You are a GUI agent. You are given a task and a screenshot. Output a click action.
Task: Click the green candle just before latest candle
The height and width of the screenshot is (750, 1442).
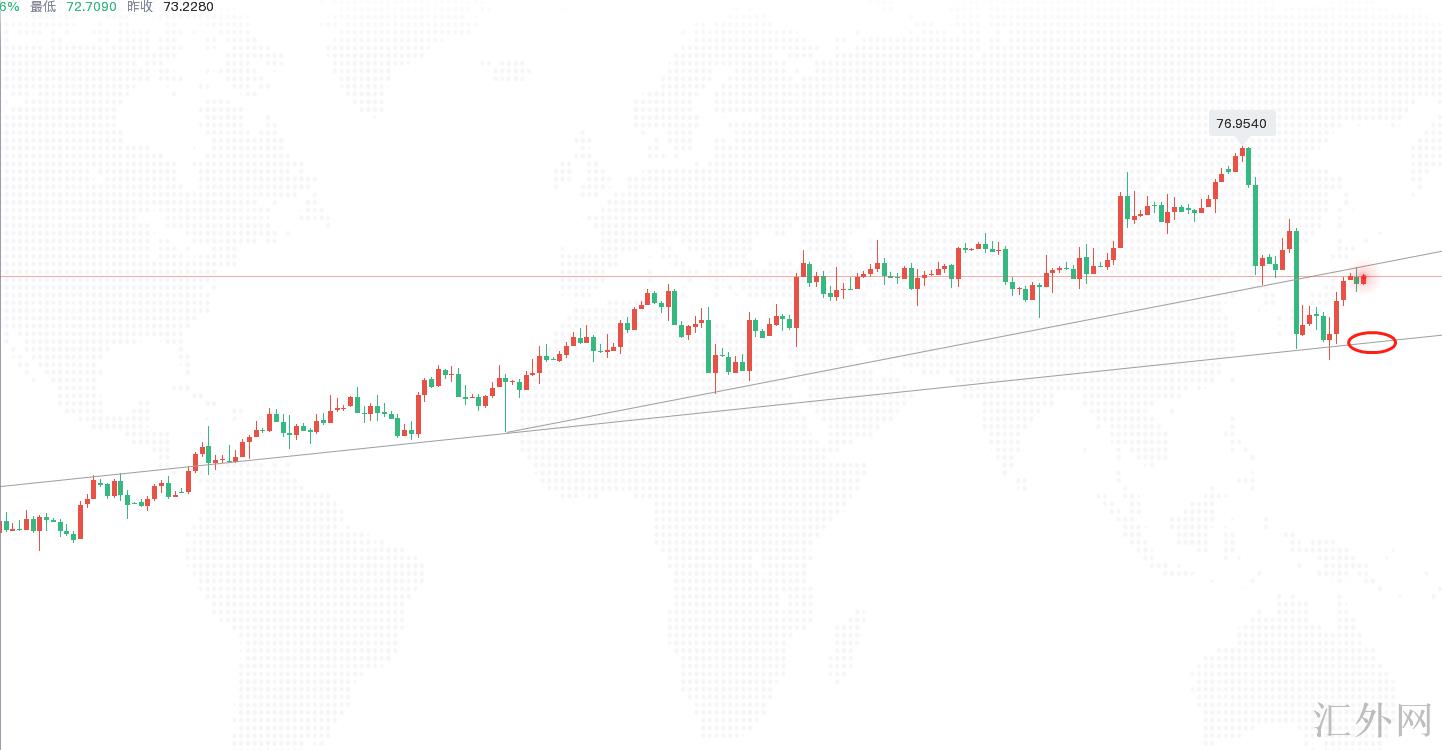point(1356,280)
